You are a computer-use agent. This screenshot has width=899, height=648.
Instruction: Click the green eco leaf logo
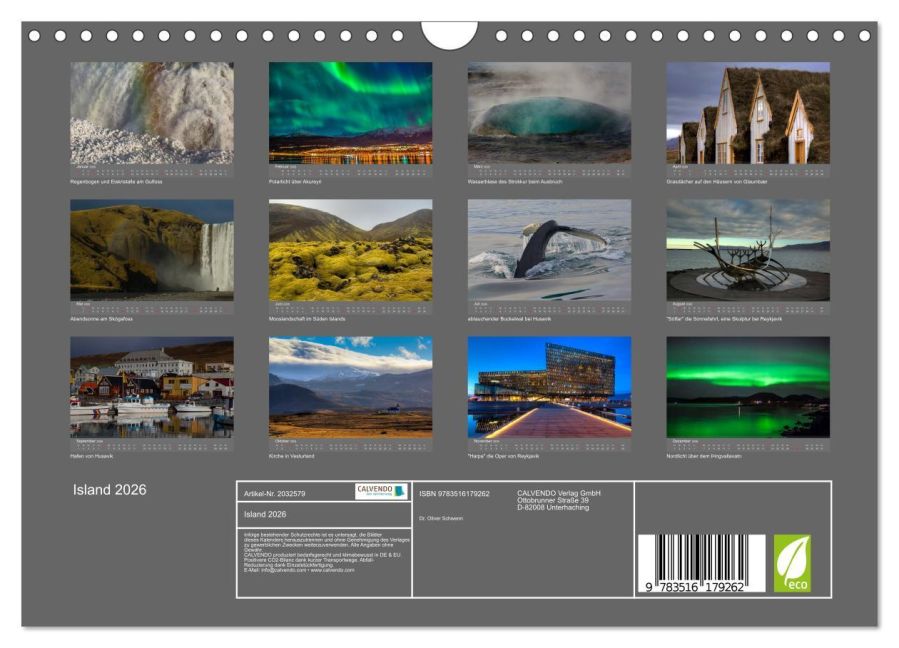(792, 563)
